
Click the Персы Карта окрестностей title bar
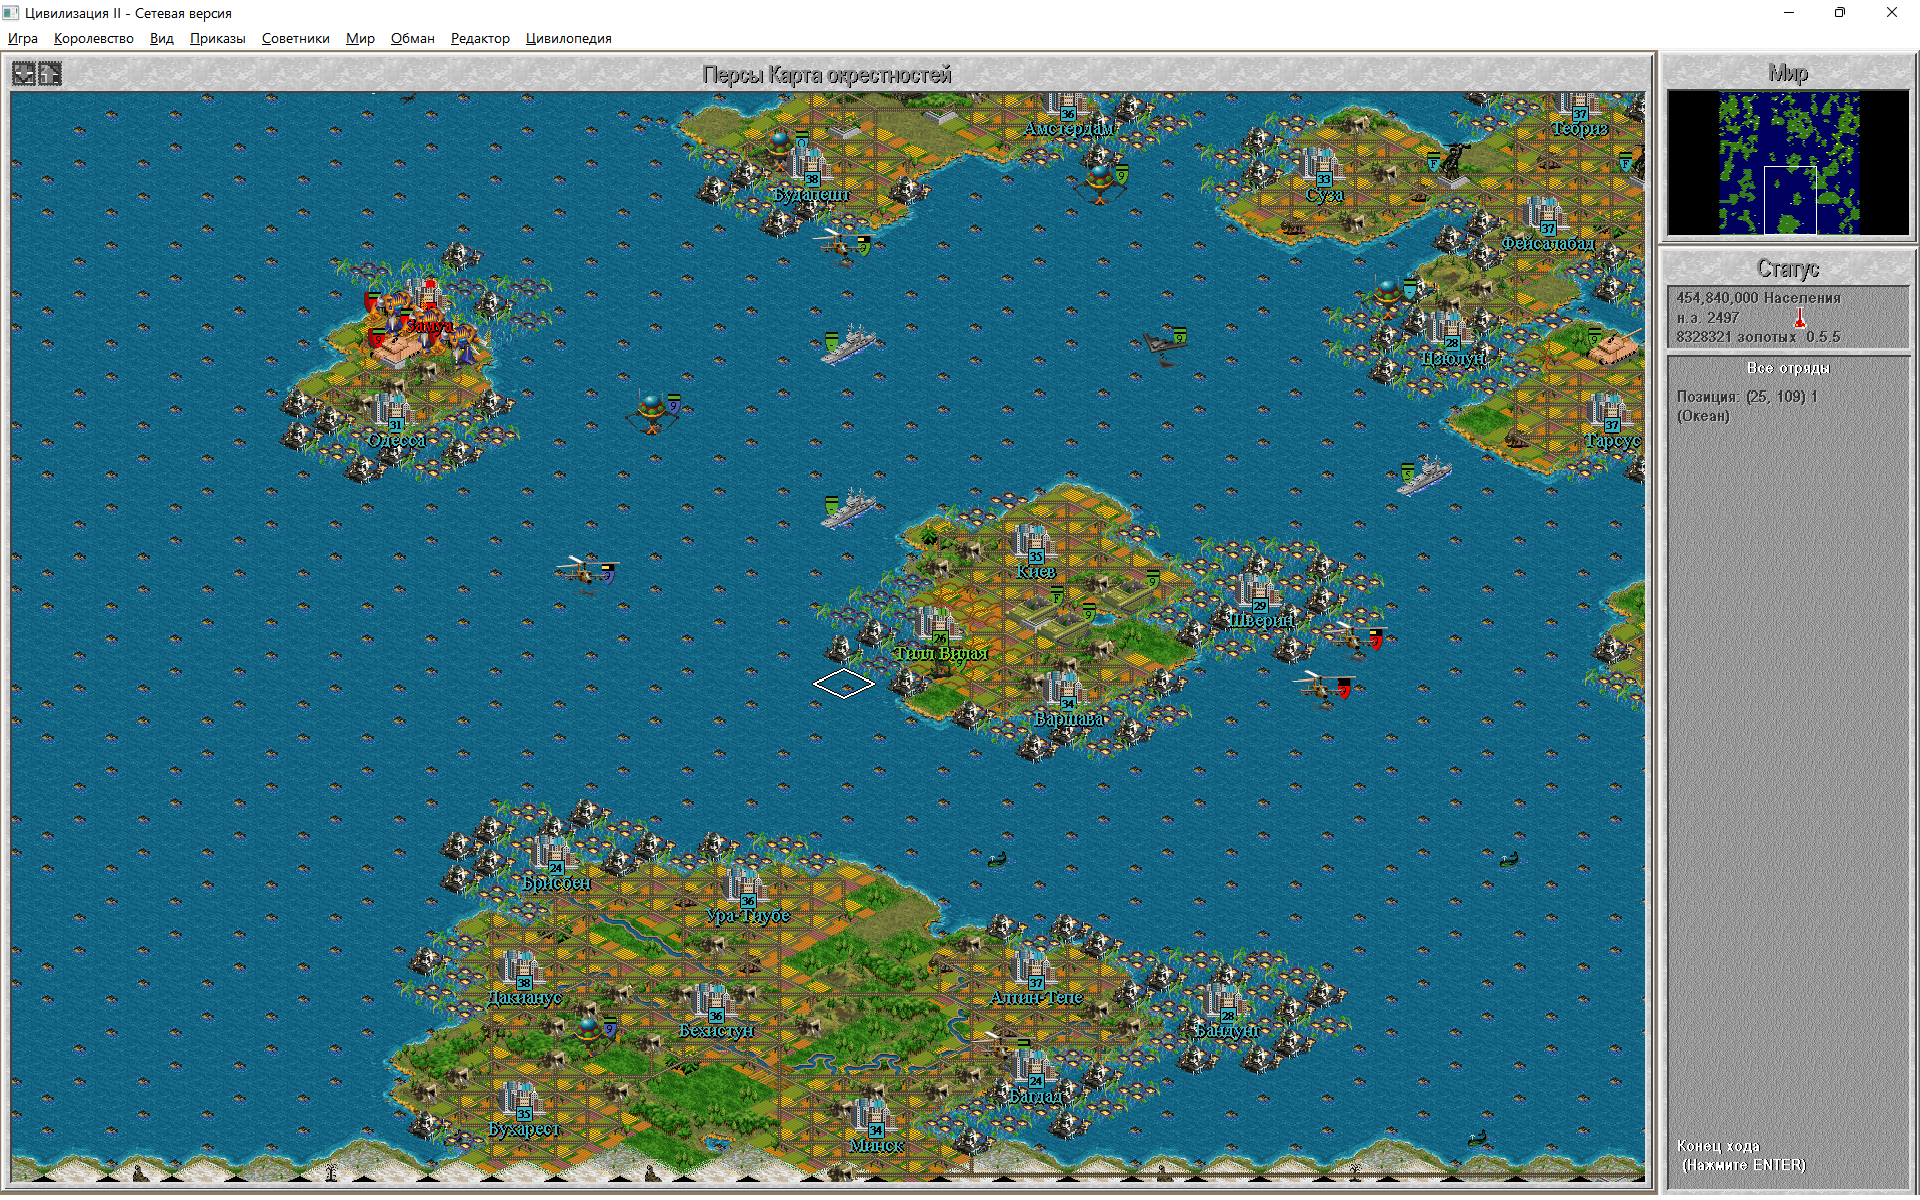click(827, 74)
